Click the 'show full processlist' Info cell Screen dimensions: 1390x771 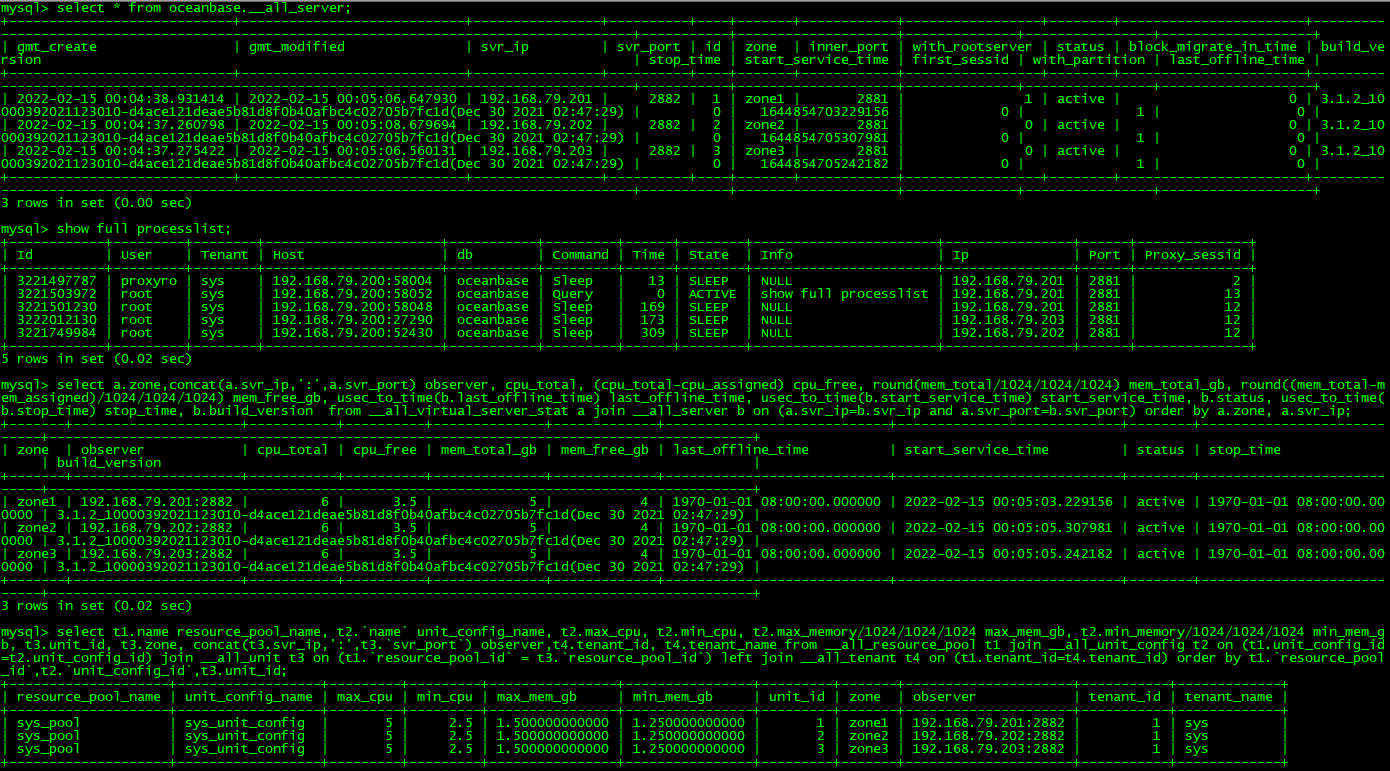(x=844, y=294)
